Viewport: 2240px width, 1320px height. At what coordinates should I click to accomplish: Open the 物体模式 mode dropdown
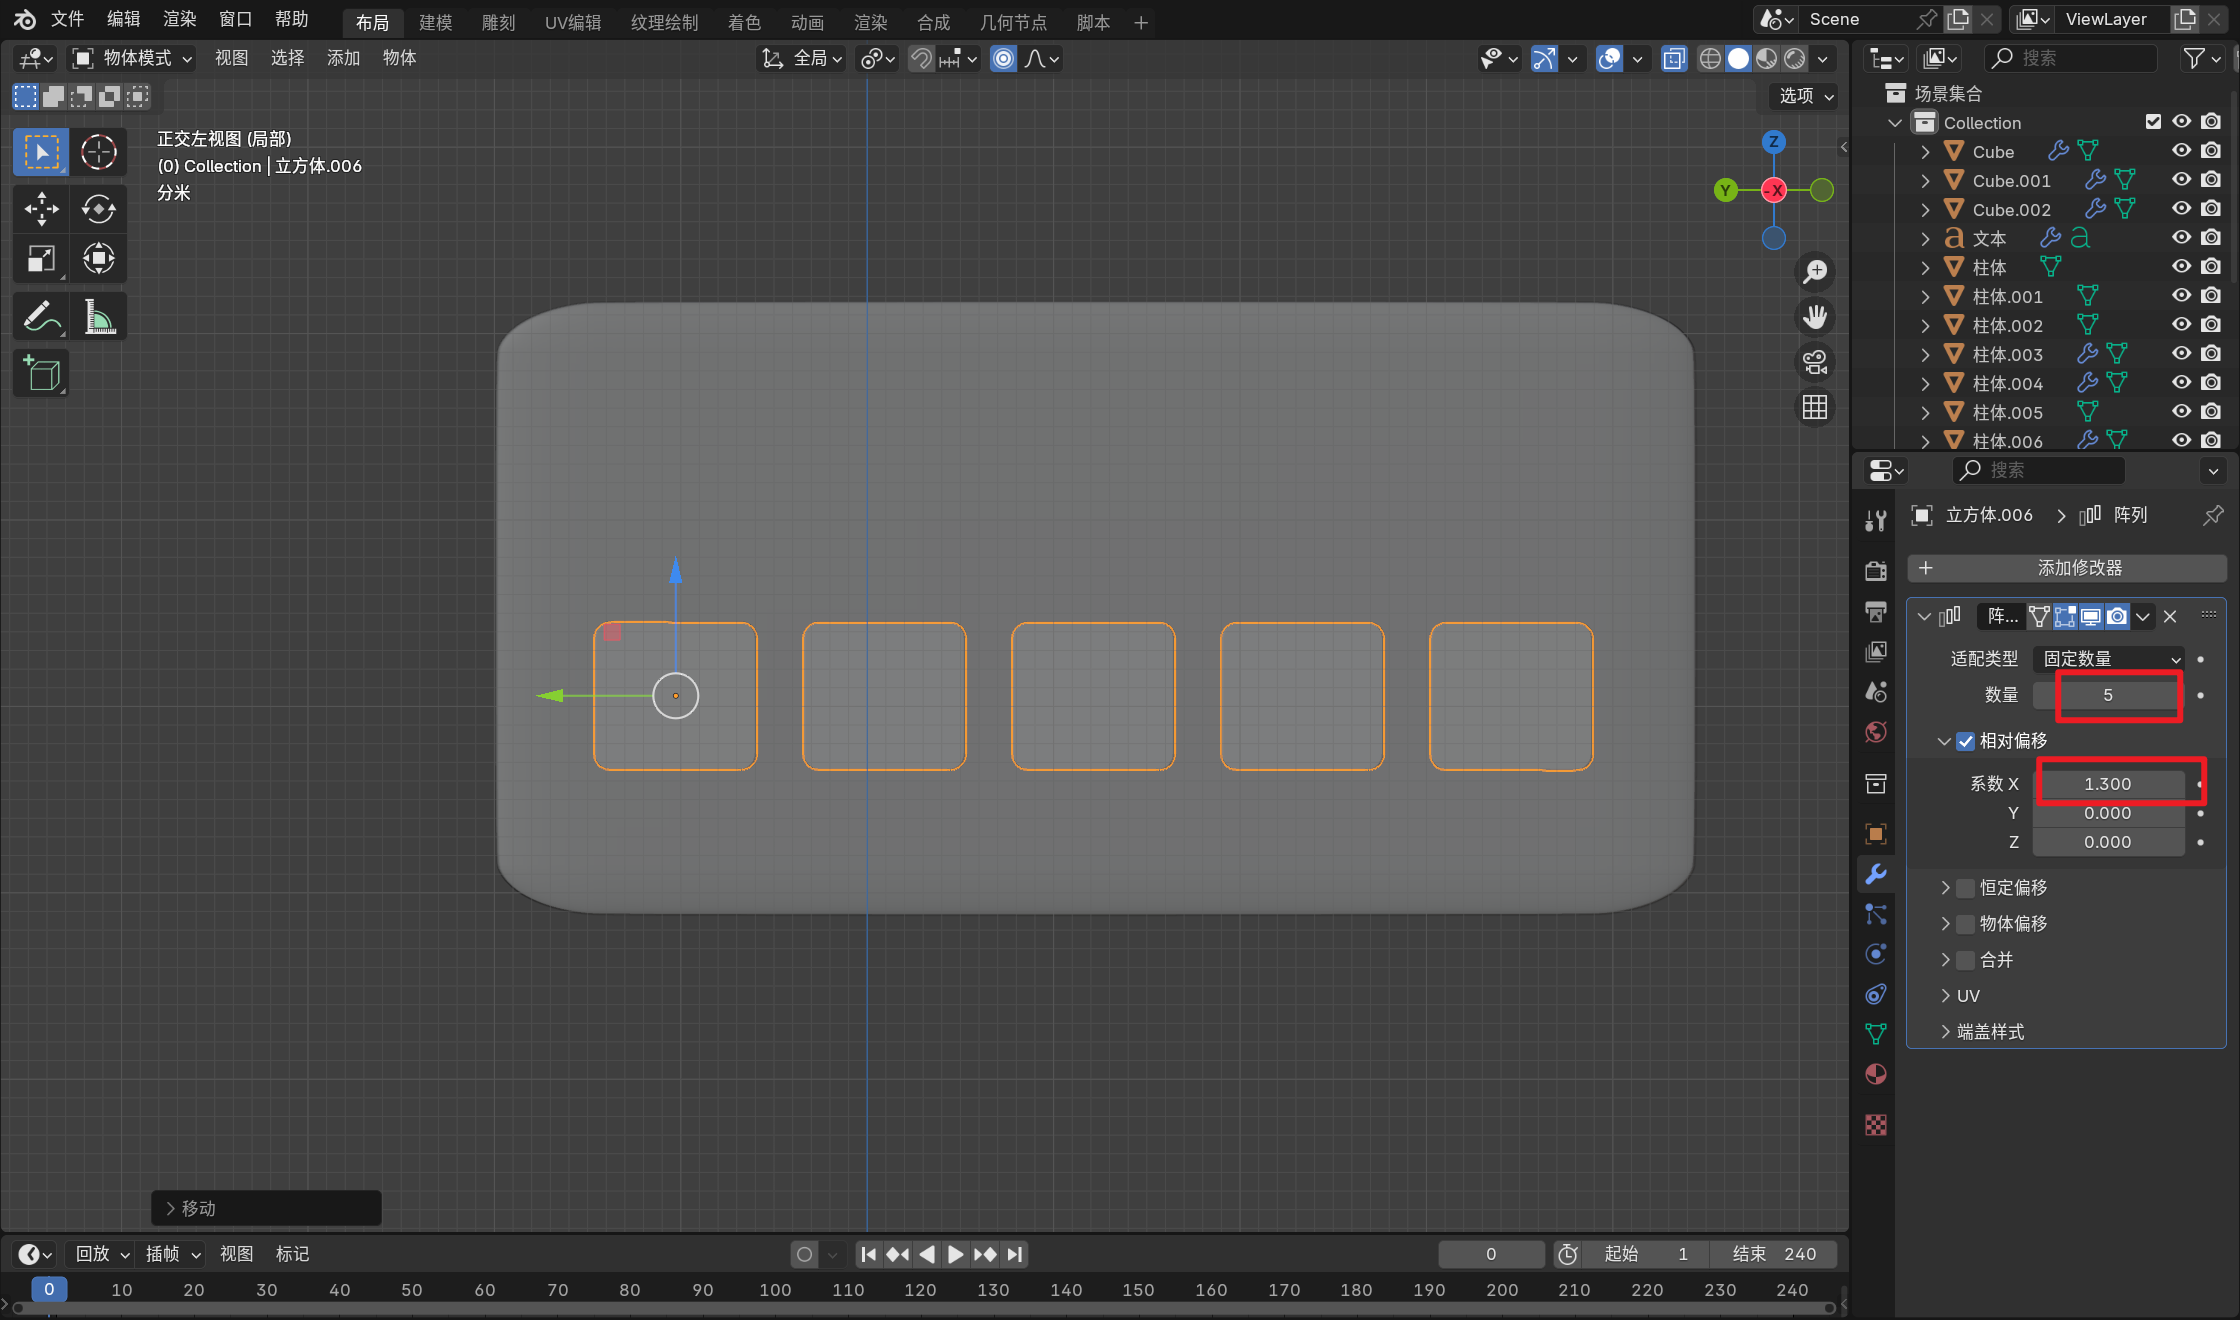pos(131,58)
